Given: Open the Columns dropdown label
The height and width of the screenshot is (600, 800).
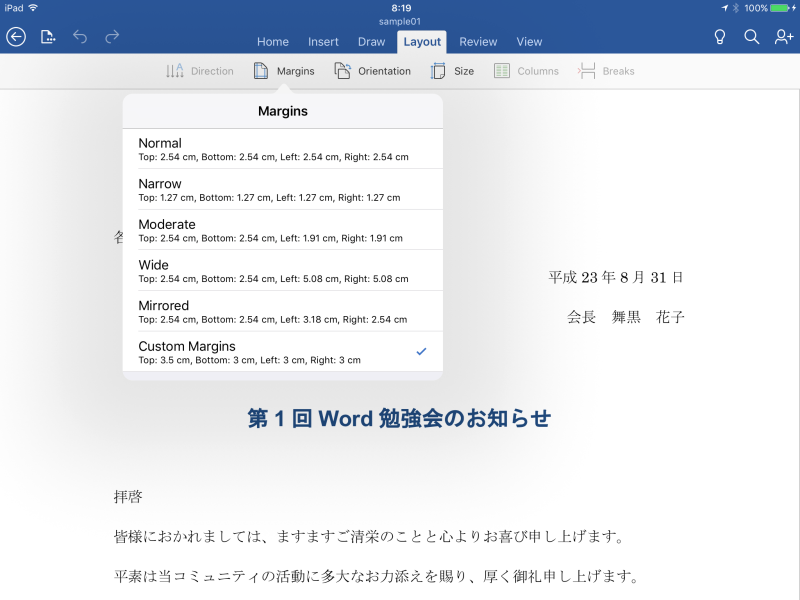Looking at the screenshot, I should (538, 71).
